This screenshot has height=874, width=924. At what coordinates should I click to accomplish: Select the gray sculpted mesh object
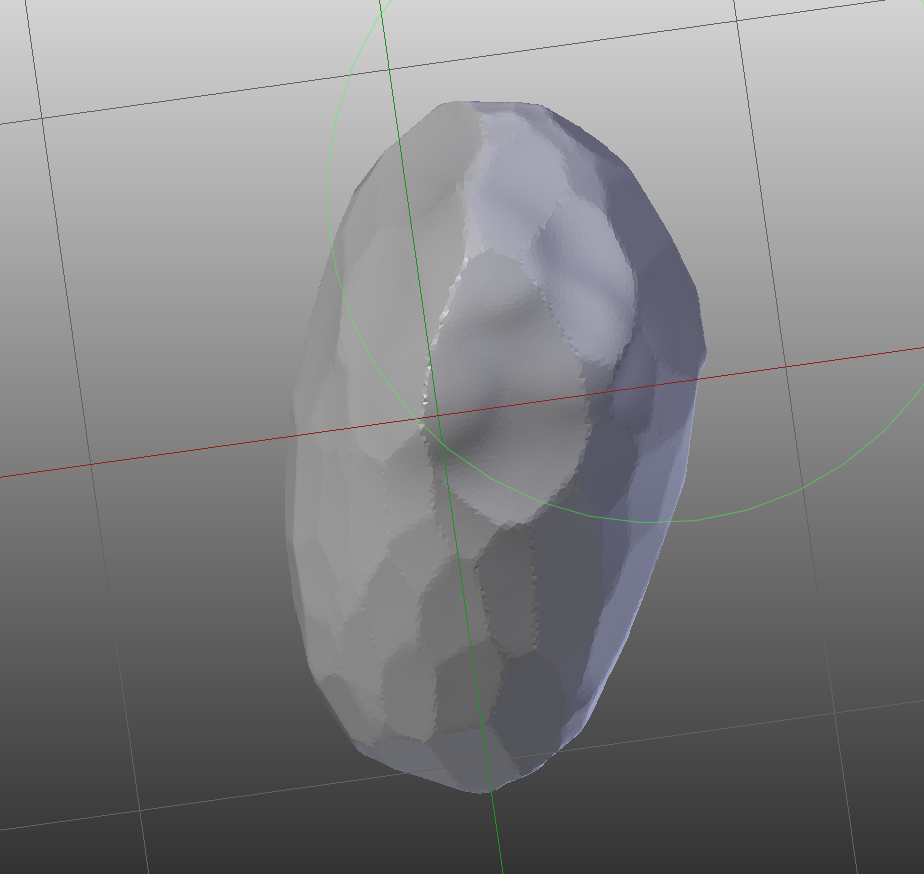click(495, 447)
